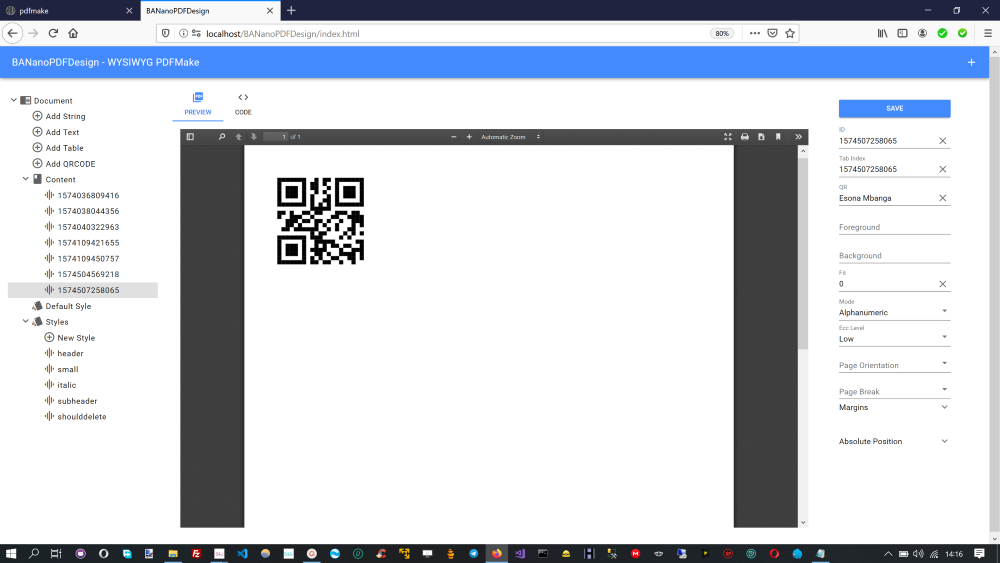Image resolution: width=1000 pixels, height=563 pixels.
Task: Open a new browser tab
Action: click(291, 10)
